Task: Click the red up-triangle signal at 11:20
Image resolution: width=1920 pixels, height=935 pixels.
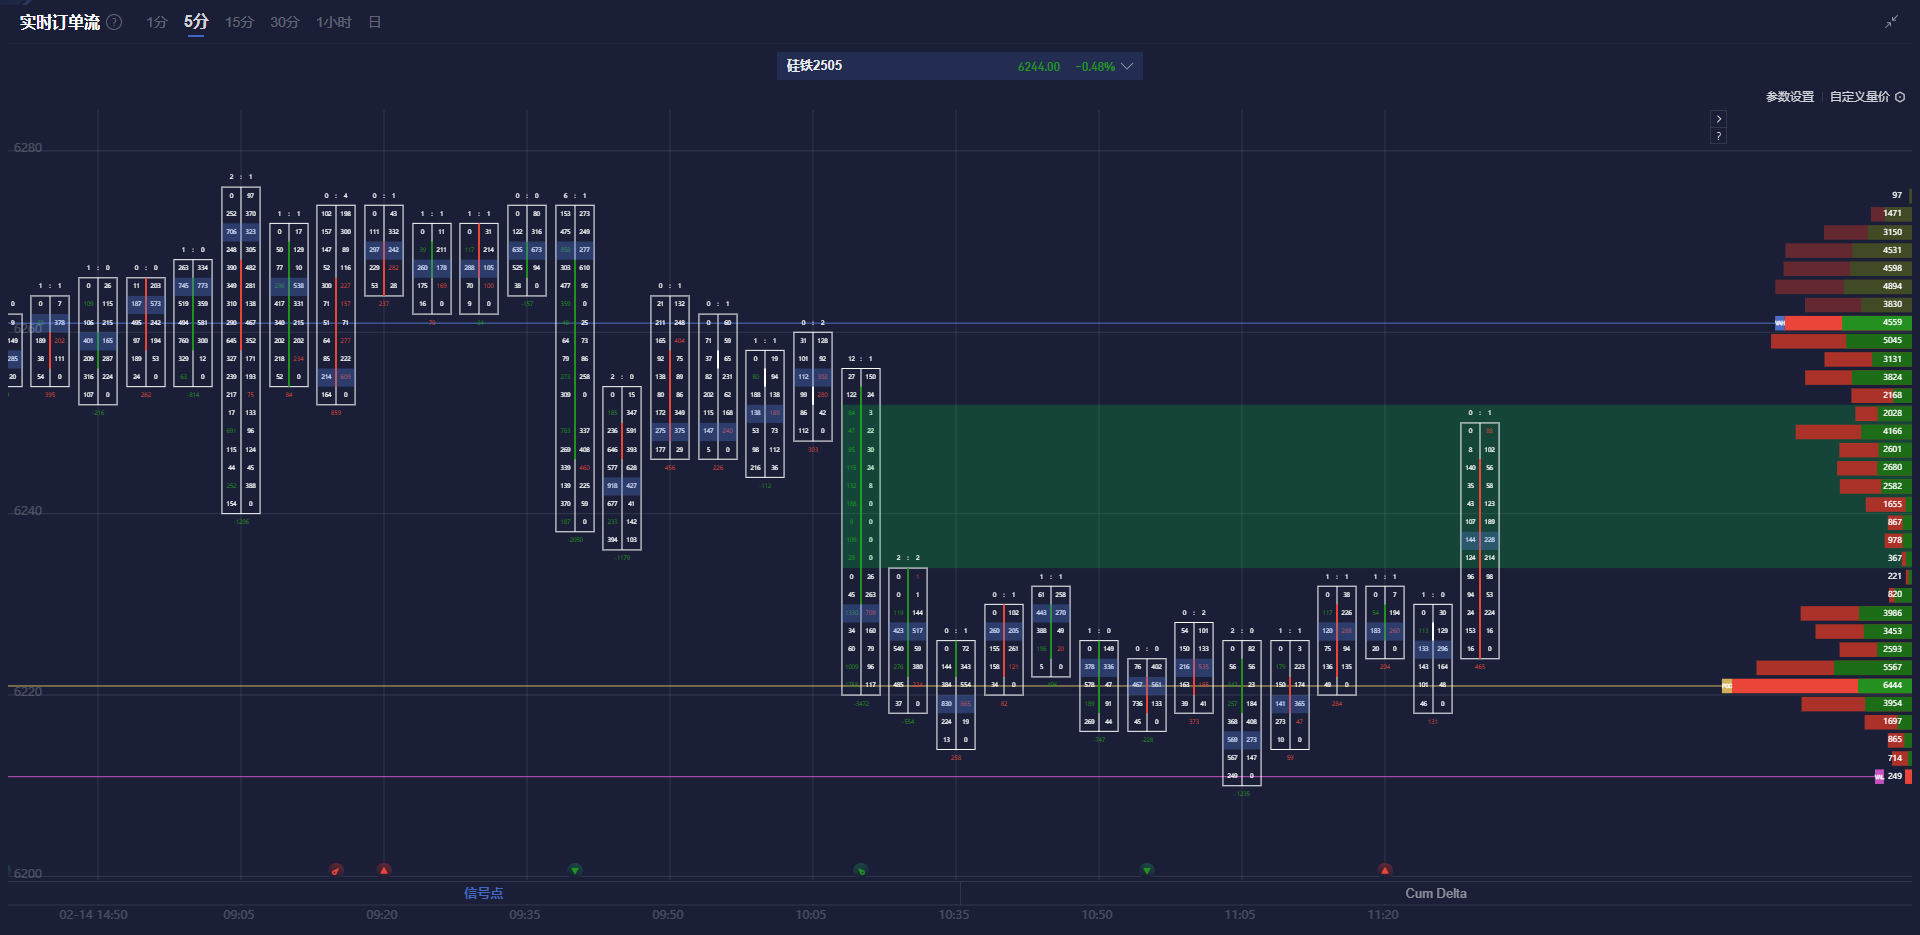Action: click(x=1385, y=870)
